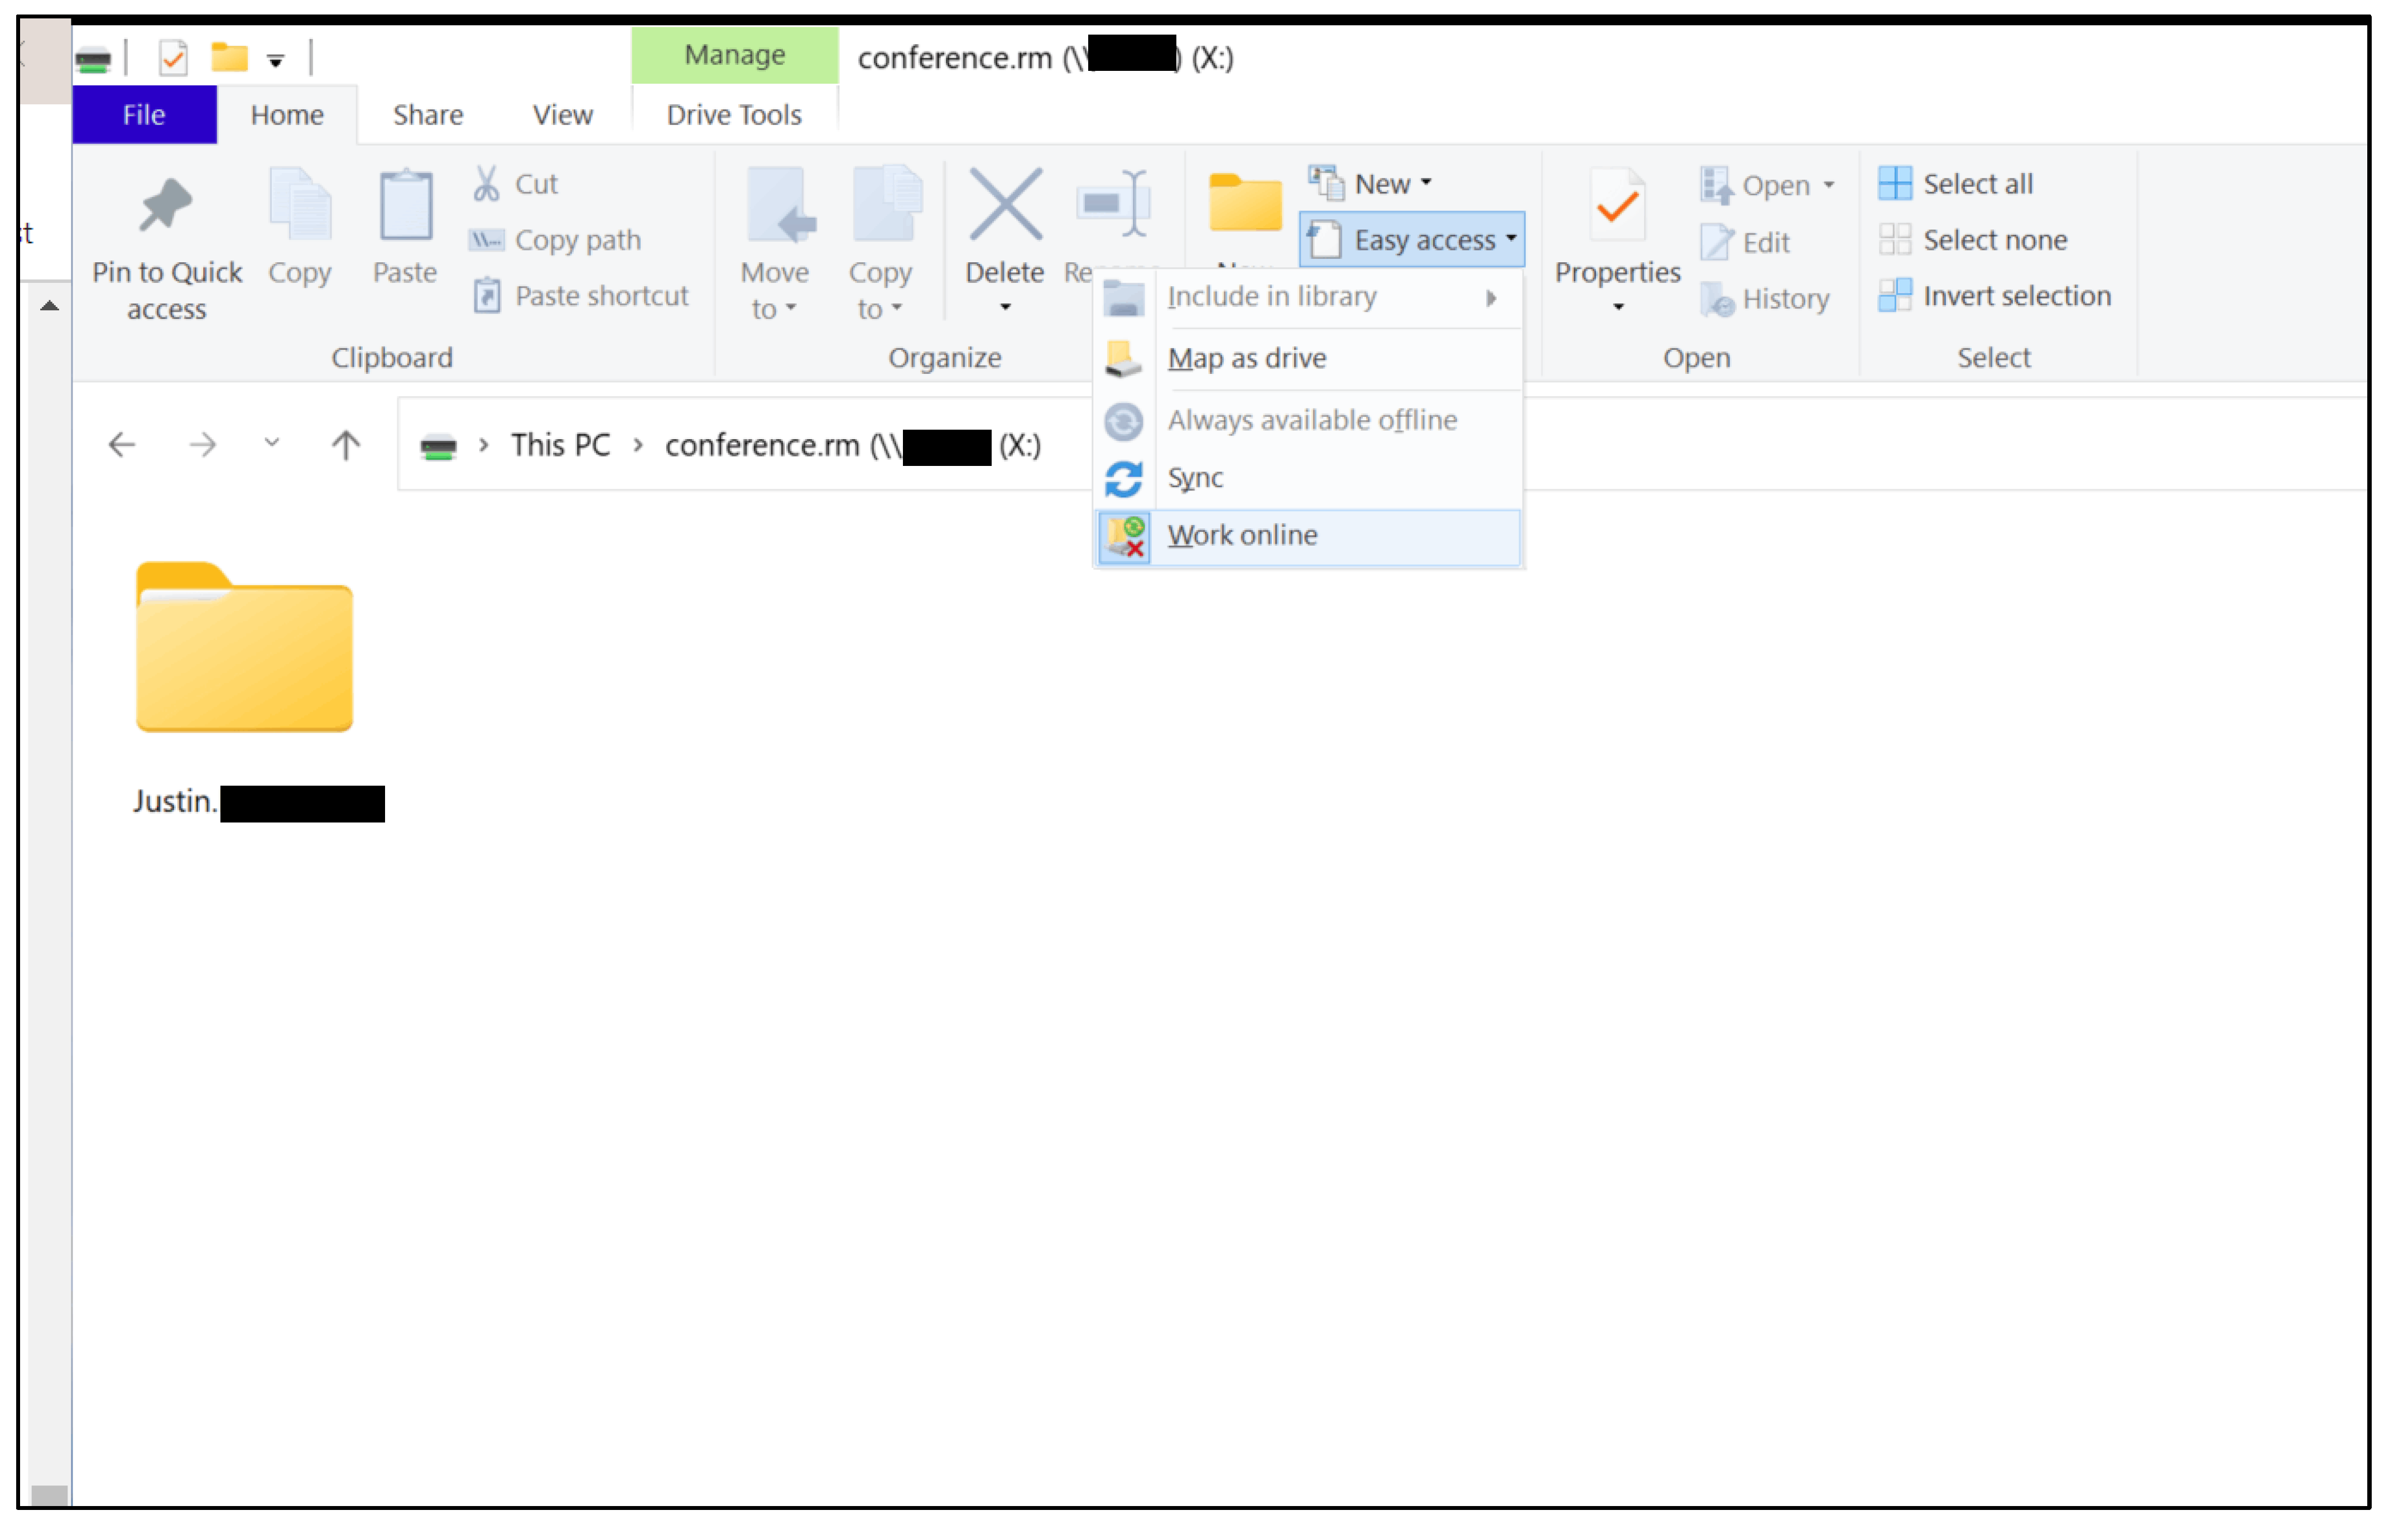Expand the Recent locations chevron
Image resolution: width=2408 pixels, height=1520 pixels.
271,442
